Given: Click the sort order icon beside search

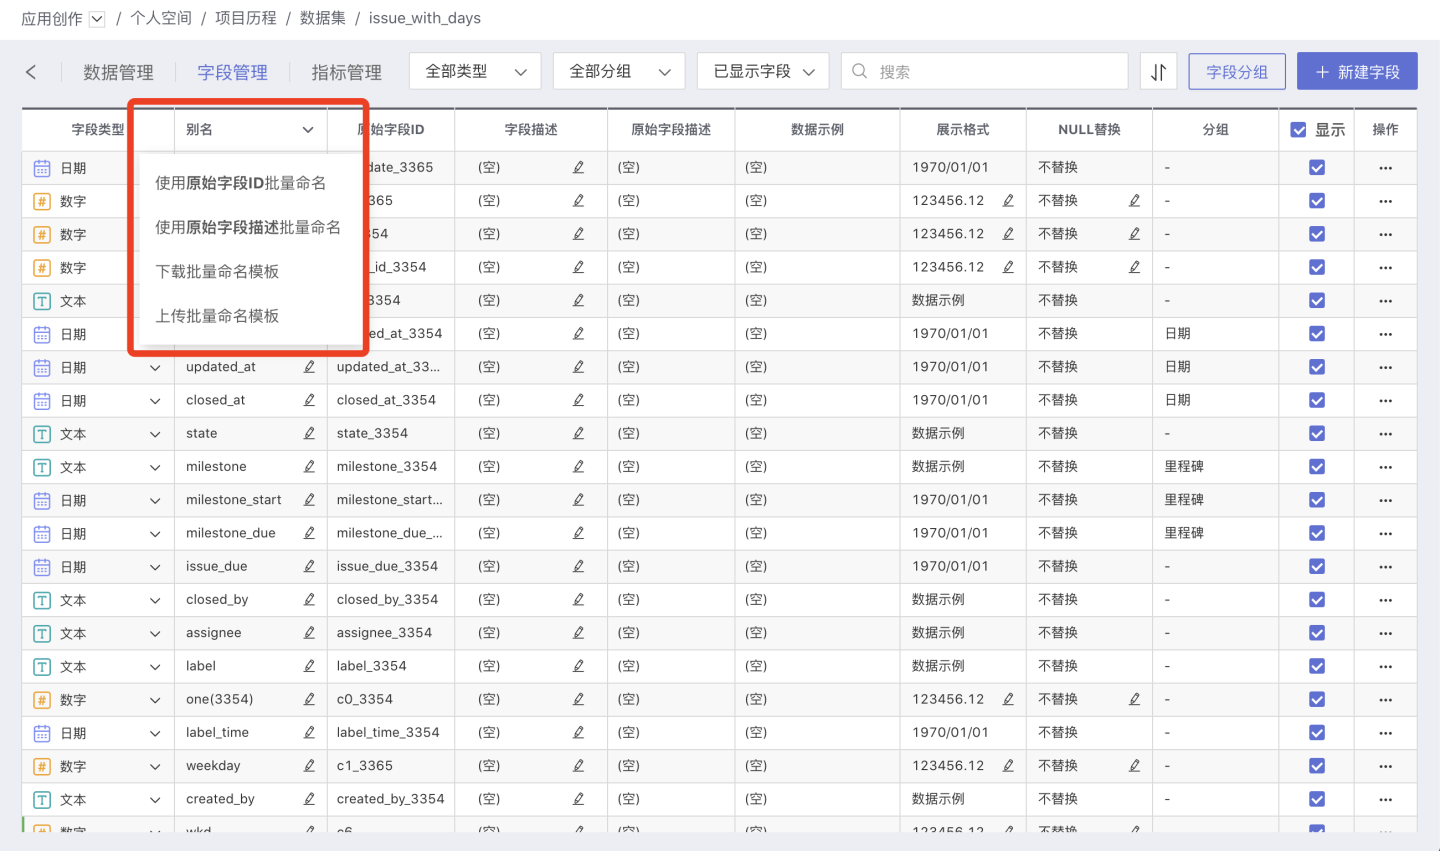Looking at the screenshot, I should [1158, 72].
